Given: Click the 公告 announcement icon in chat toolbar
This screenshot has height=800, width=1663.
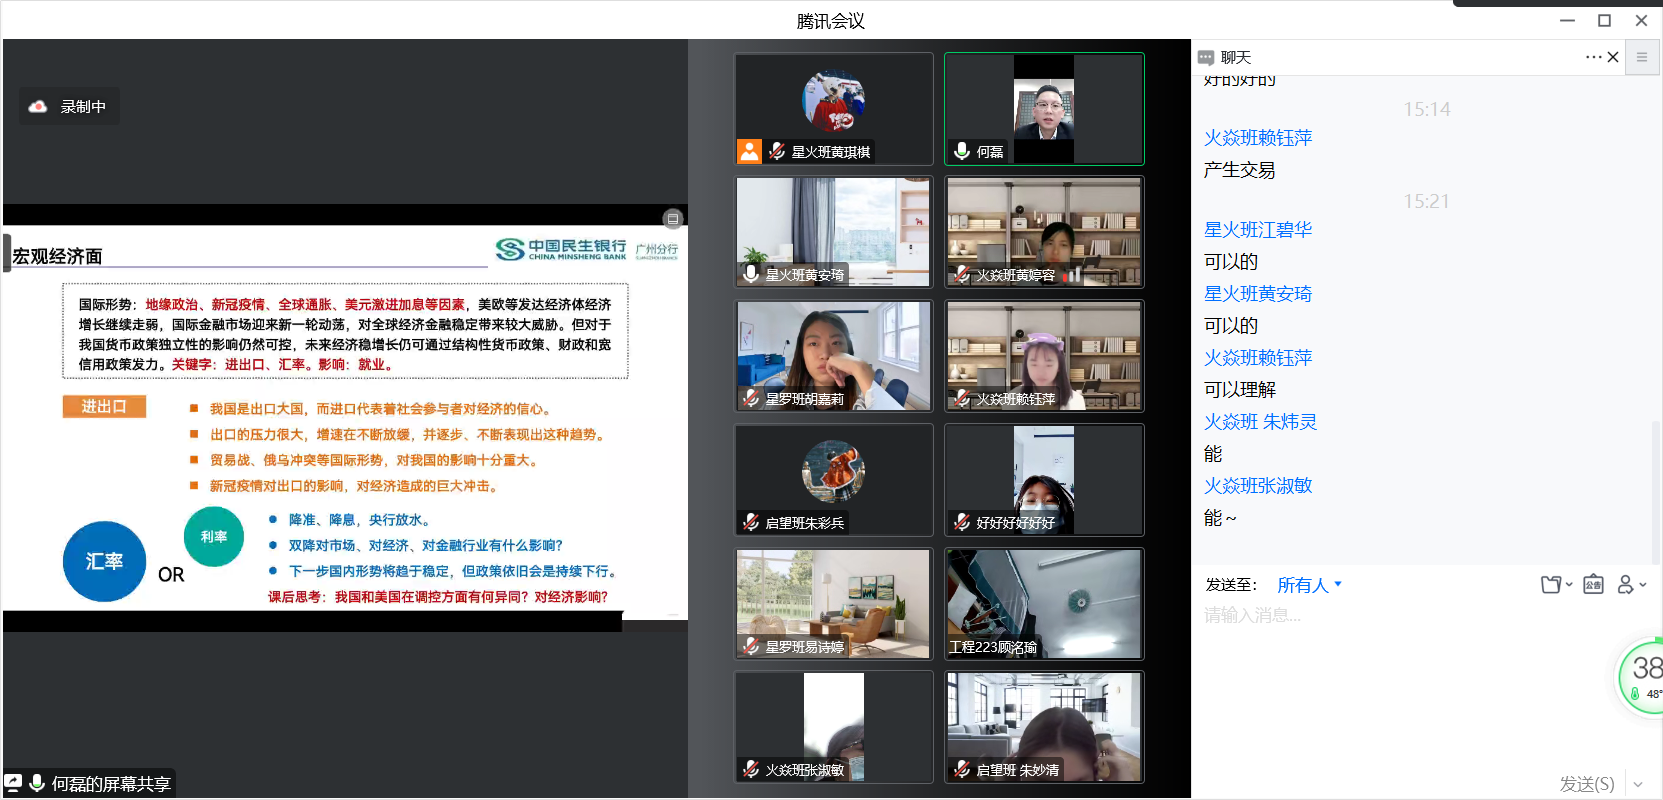Looking at the screenshot, I should [x=1593, y=585].
